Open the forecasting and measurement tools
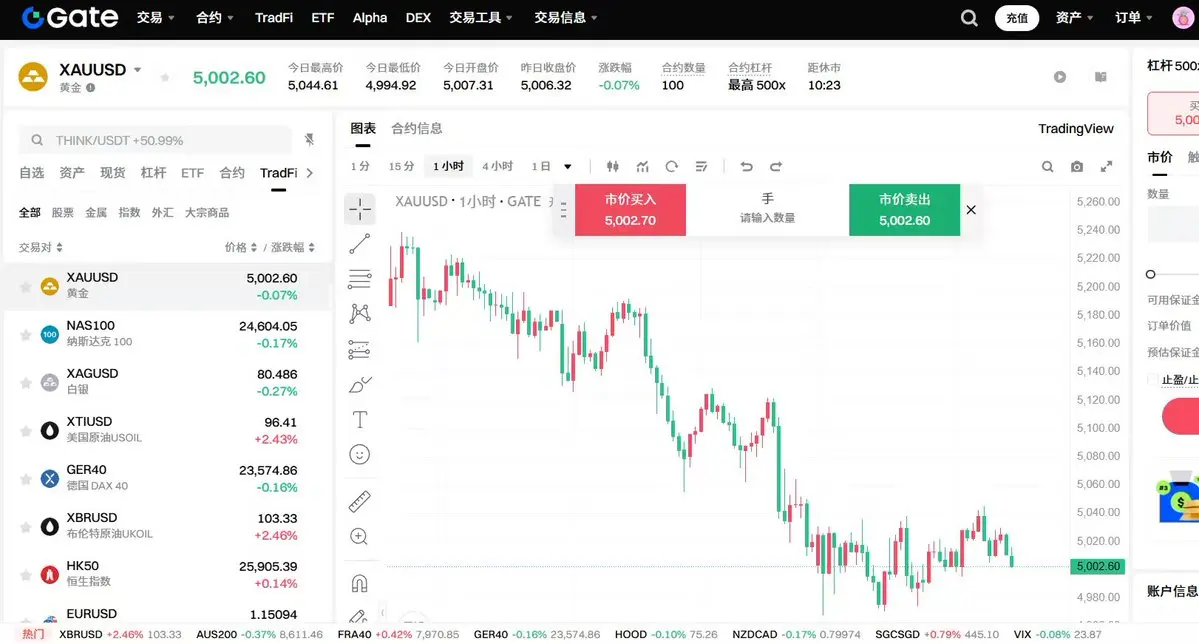The width and height of the screenshot is (1199, 644). point(359,350)
